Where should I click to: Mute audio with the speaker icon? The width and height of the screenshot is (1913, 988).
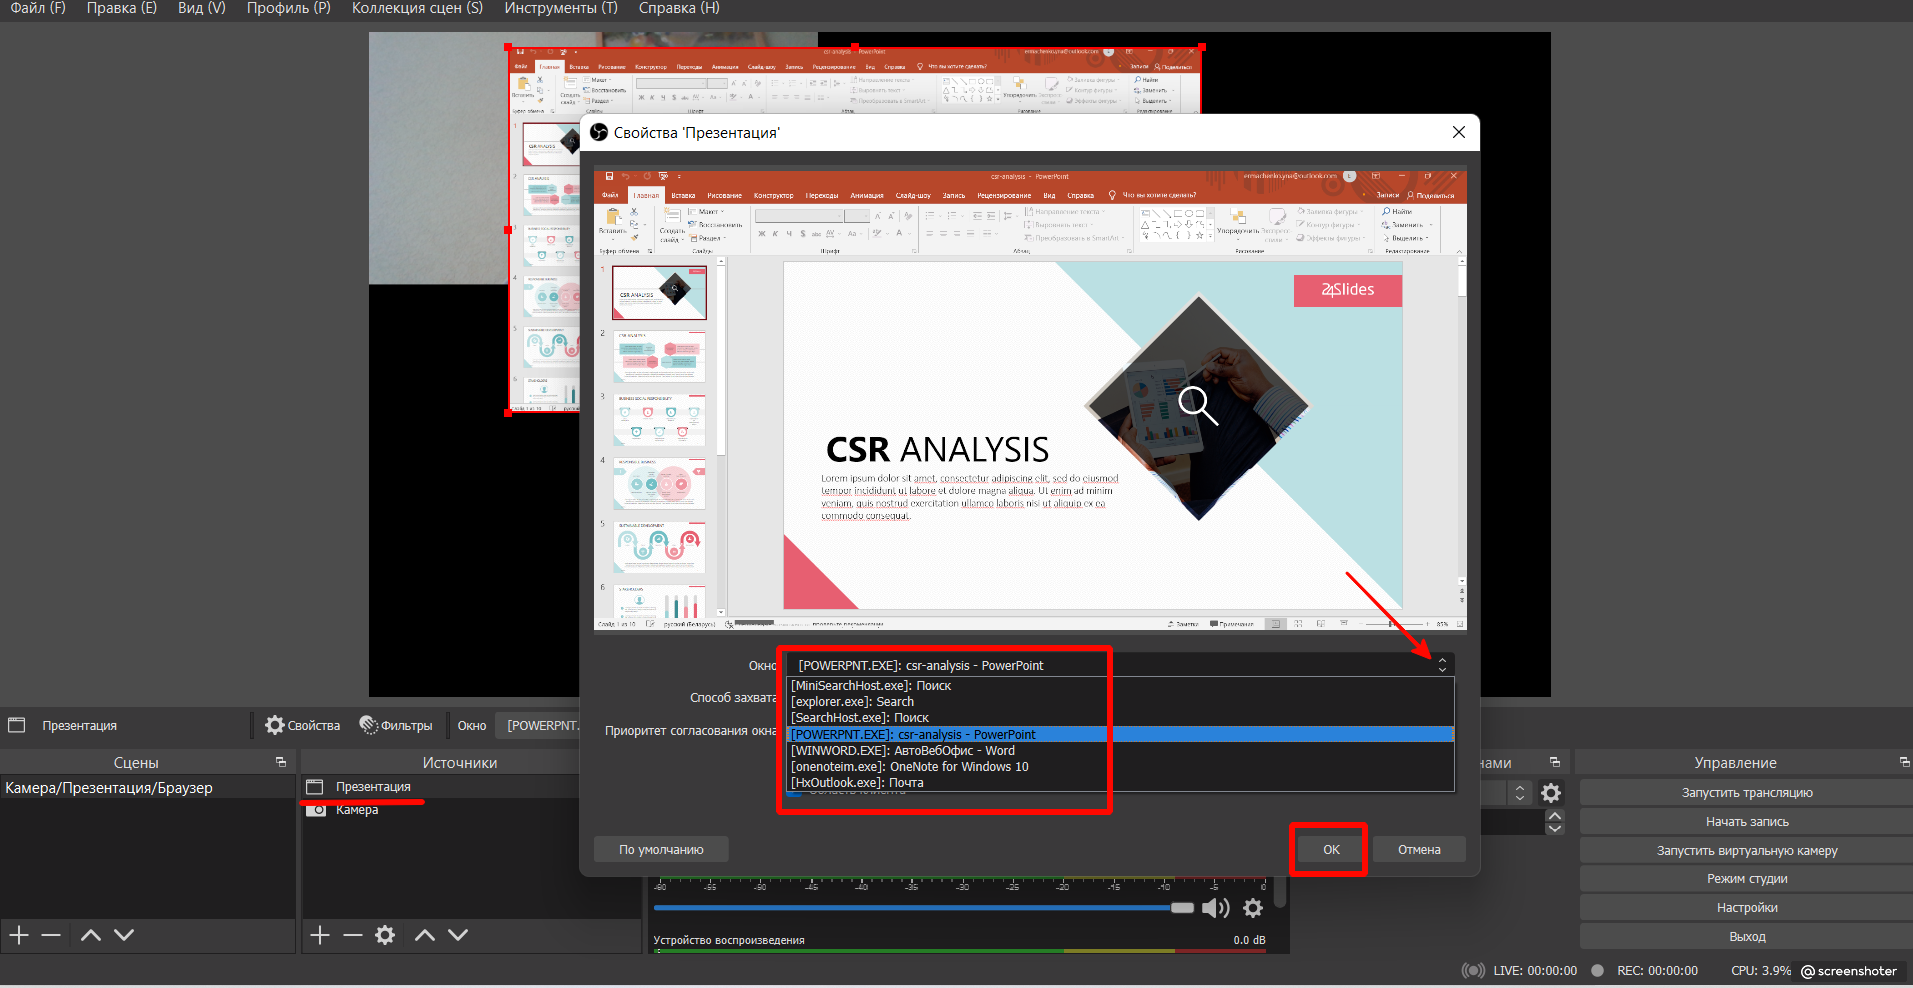coord(1215,908)
